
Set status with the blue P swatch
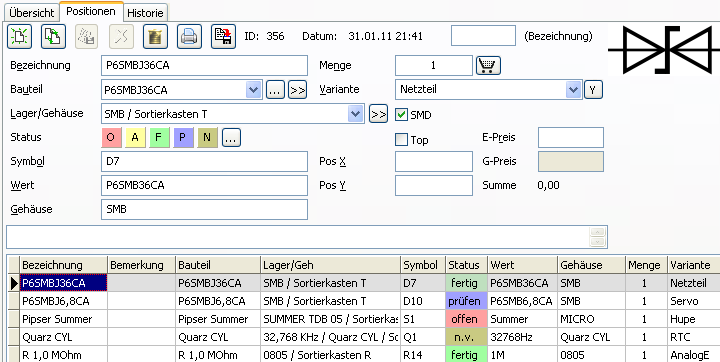click(183, 137)
